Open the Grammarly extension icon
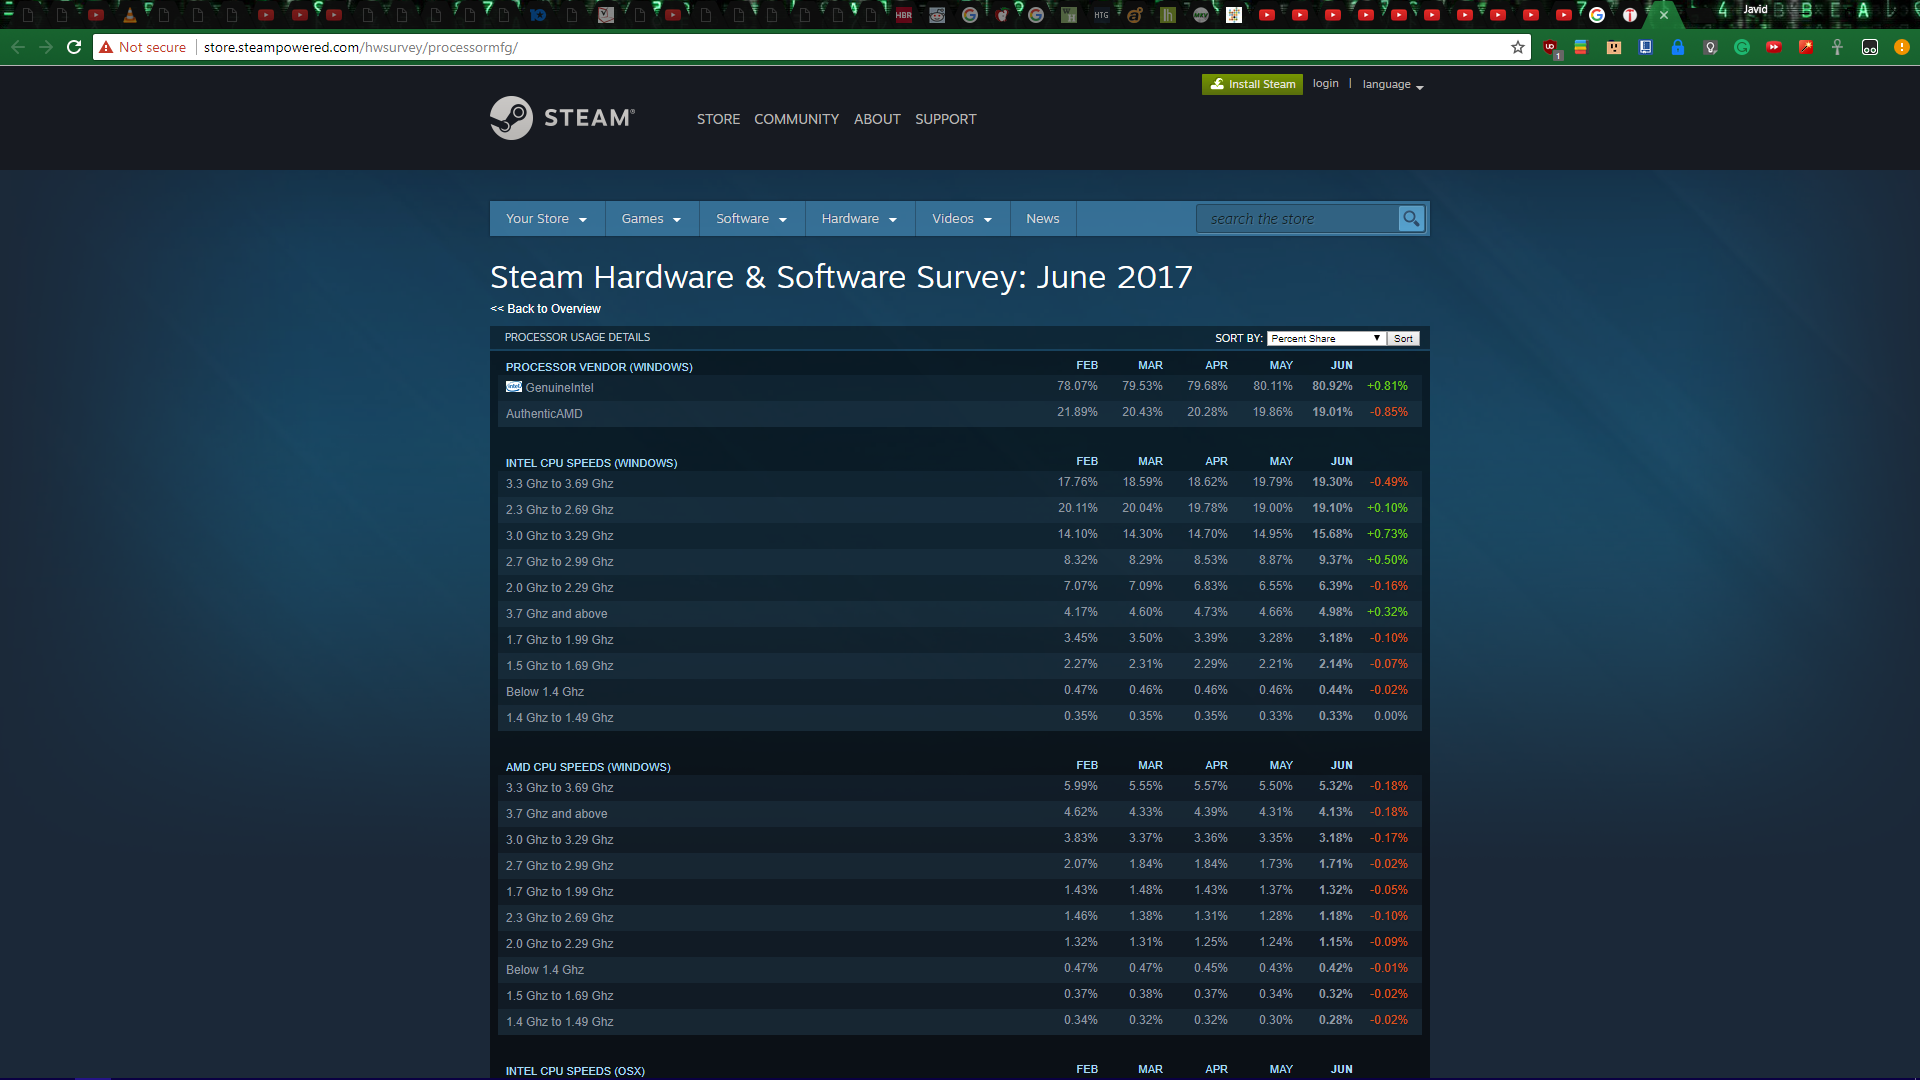1920x1080 pixels. [x=1742, y=47]
